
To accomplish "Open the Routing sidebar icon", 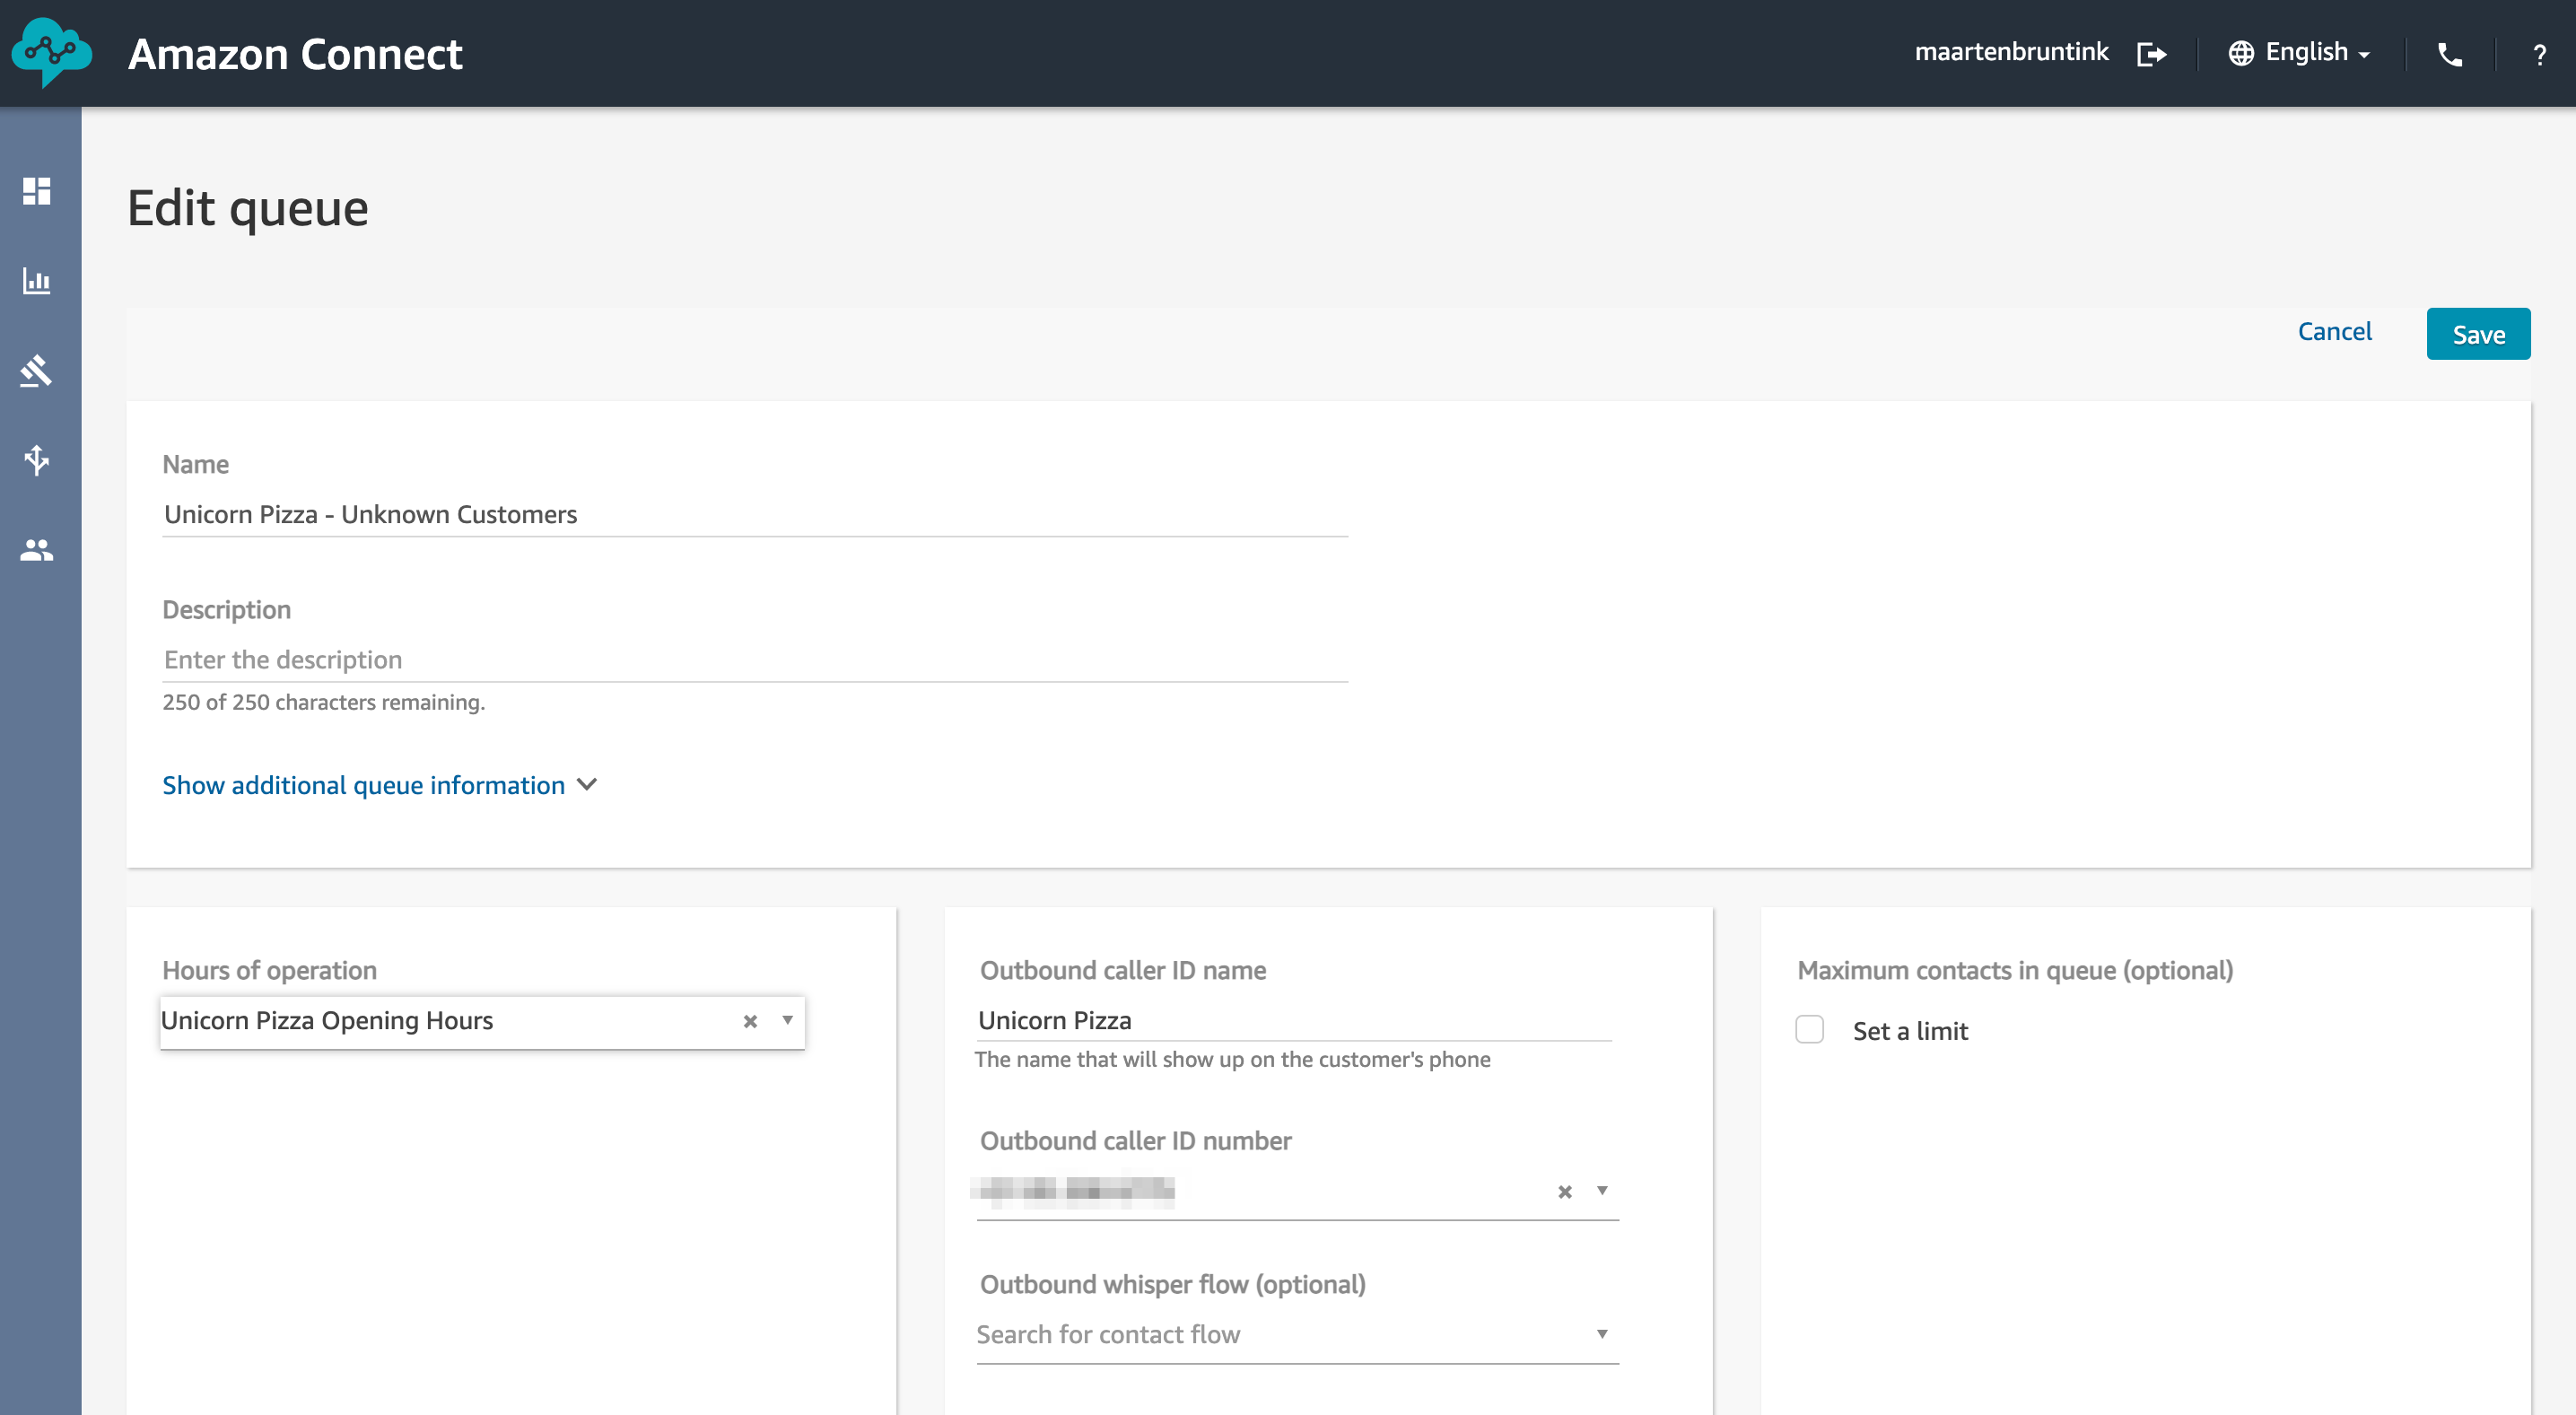I will point(37,460).
